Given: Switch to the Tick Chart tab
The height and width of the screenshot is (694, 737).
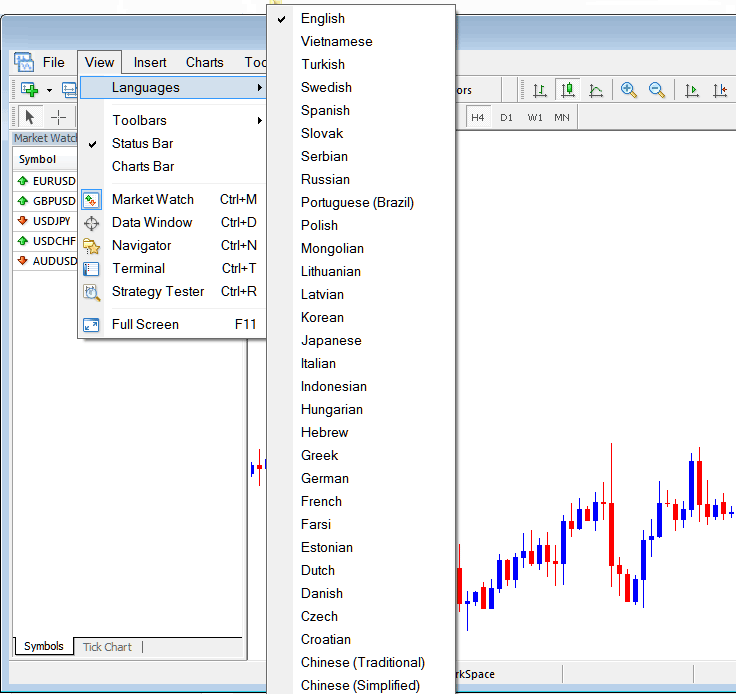Looking at the screenshot, I should tap(107, 647).
